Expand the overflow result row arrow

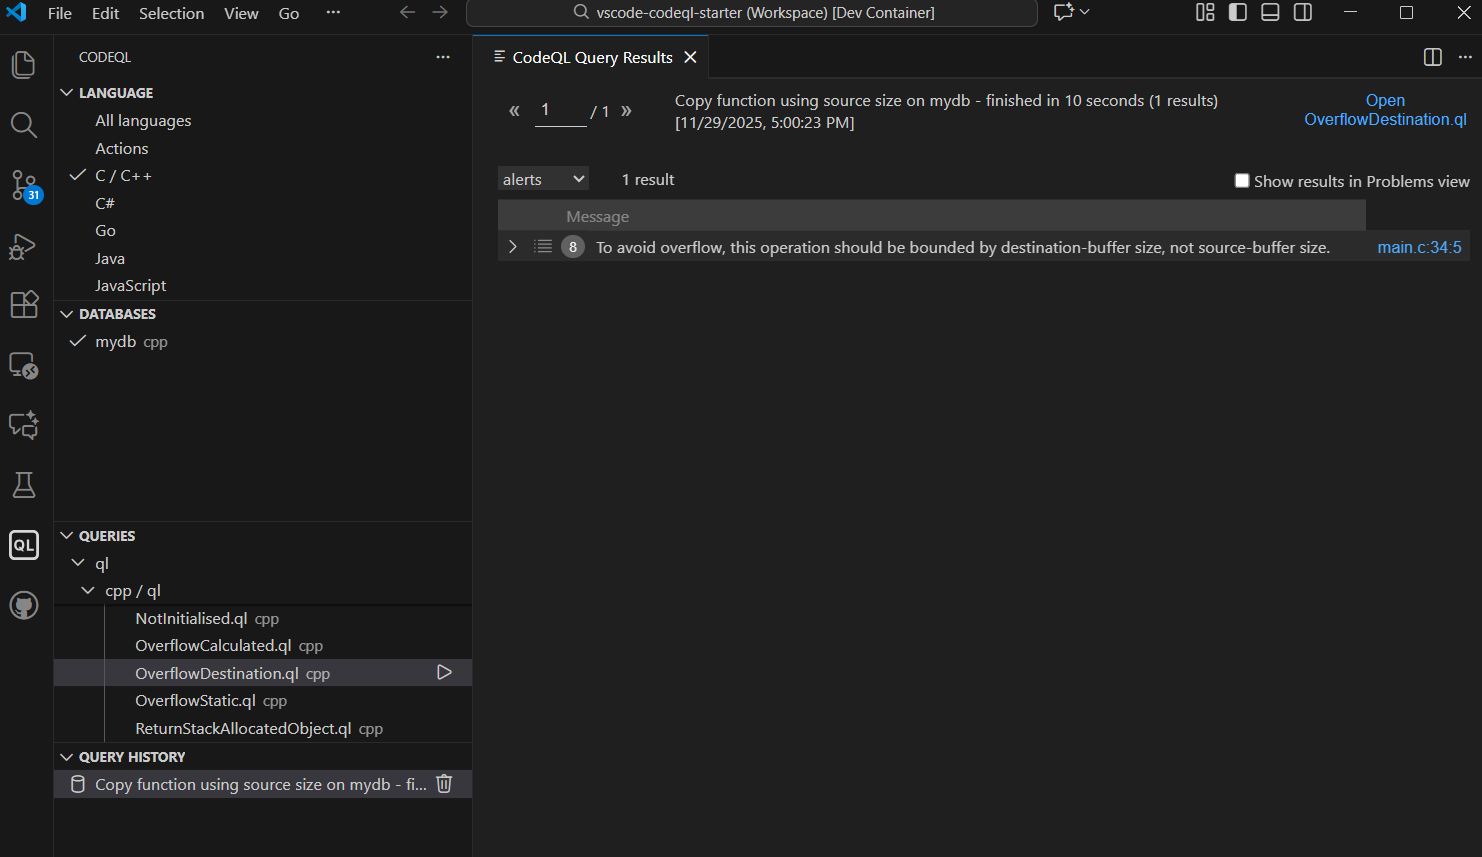pyautogui.click(x=513, y=246)
